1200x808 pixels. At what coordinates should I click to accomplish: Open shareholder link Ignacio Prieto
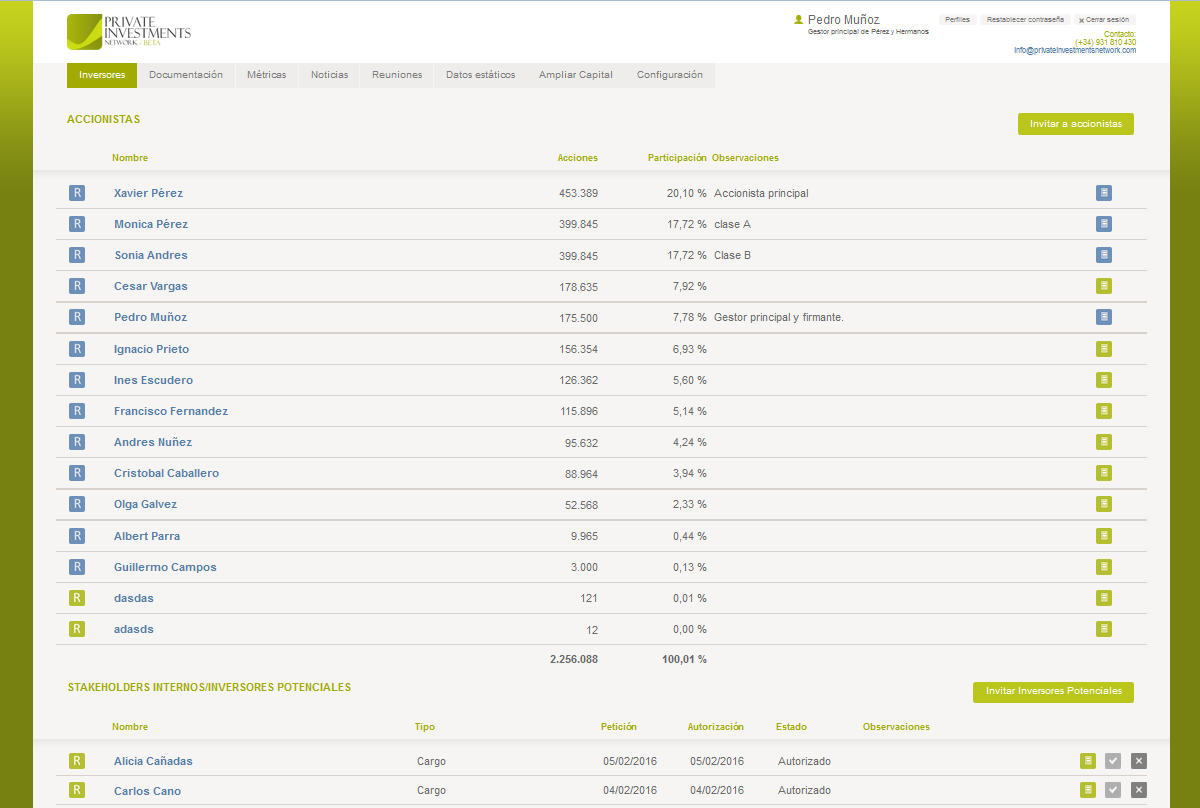151,349
